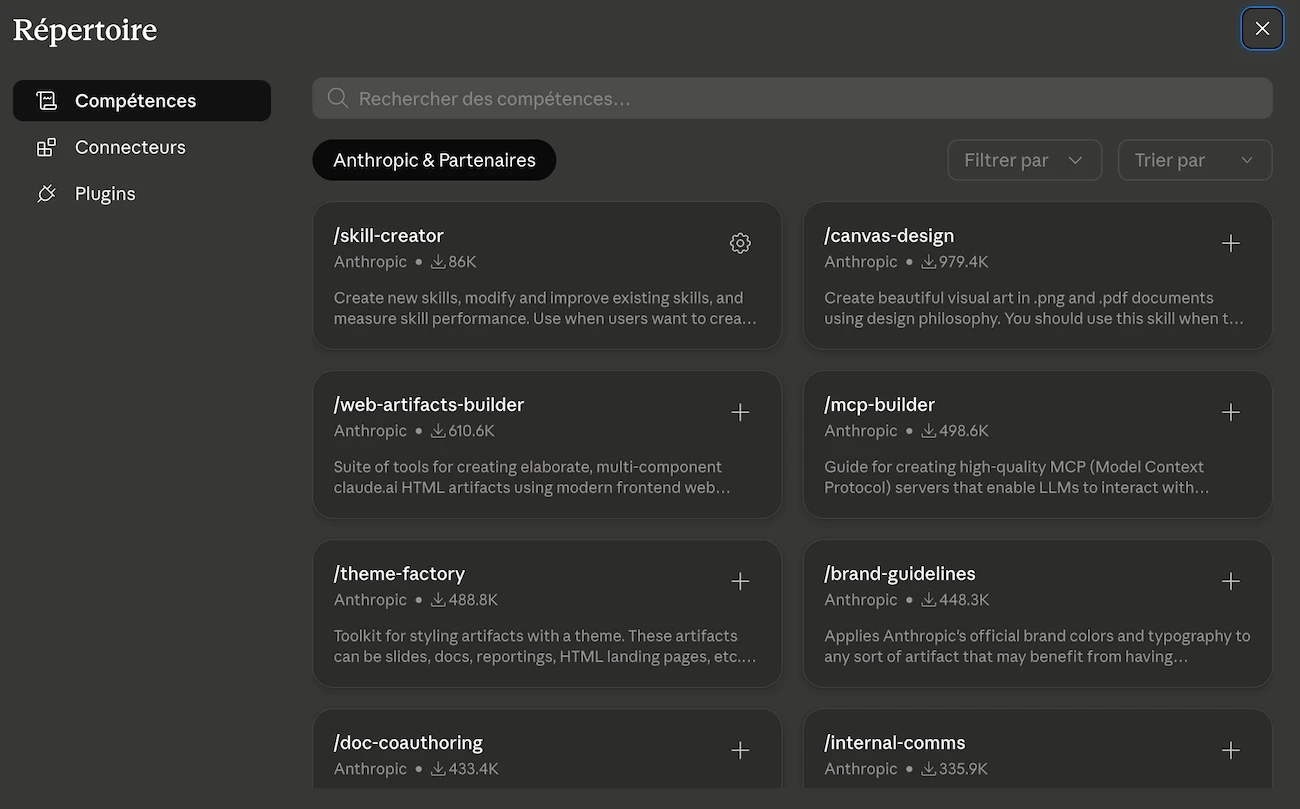
Task: Open the /doc-coauthoring title
Action: click(408, 743)
